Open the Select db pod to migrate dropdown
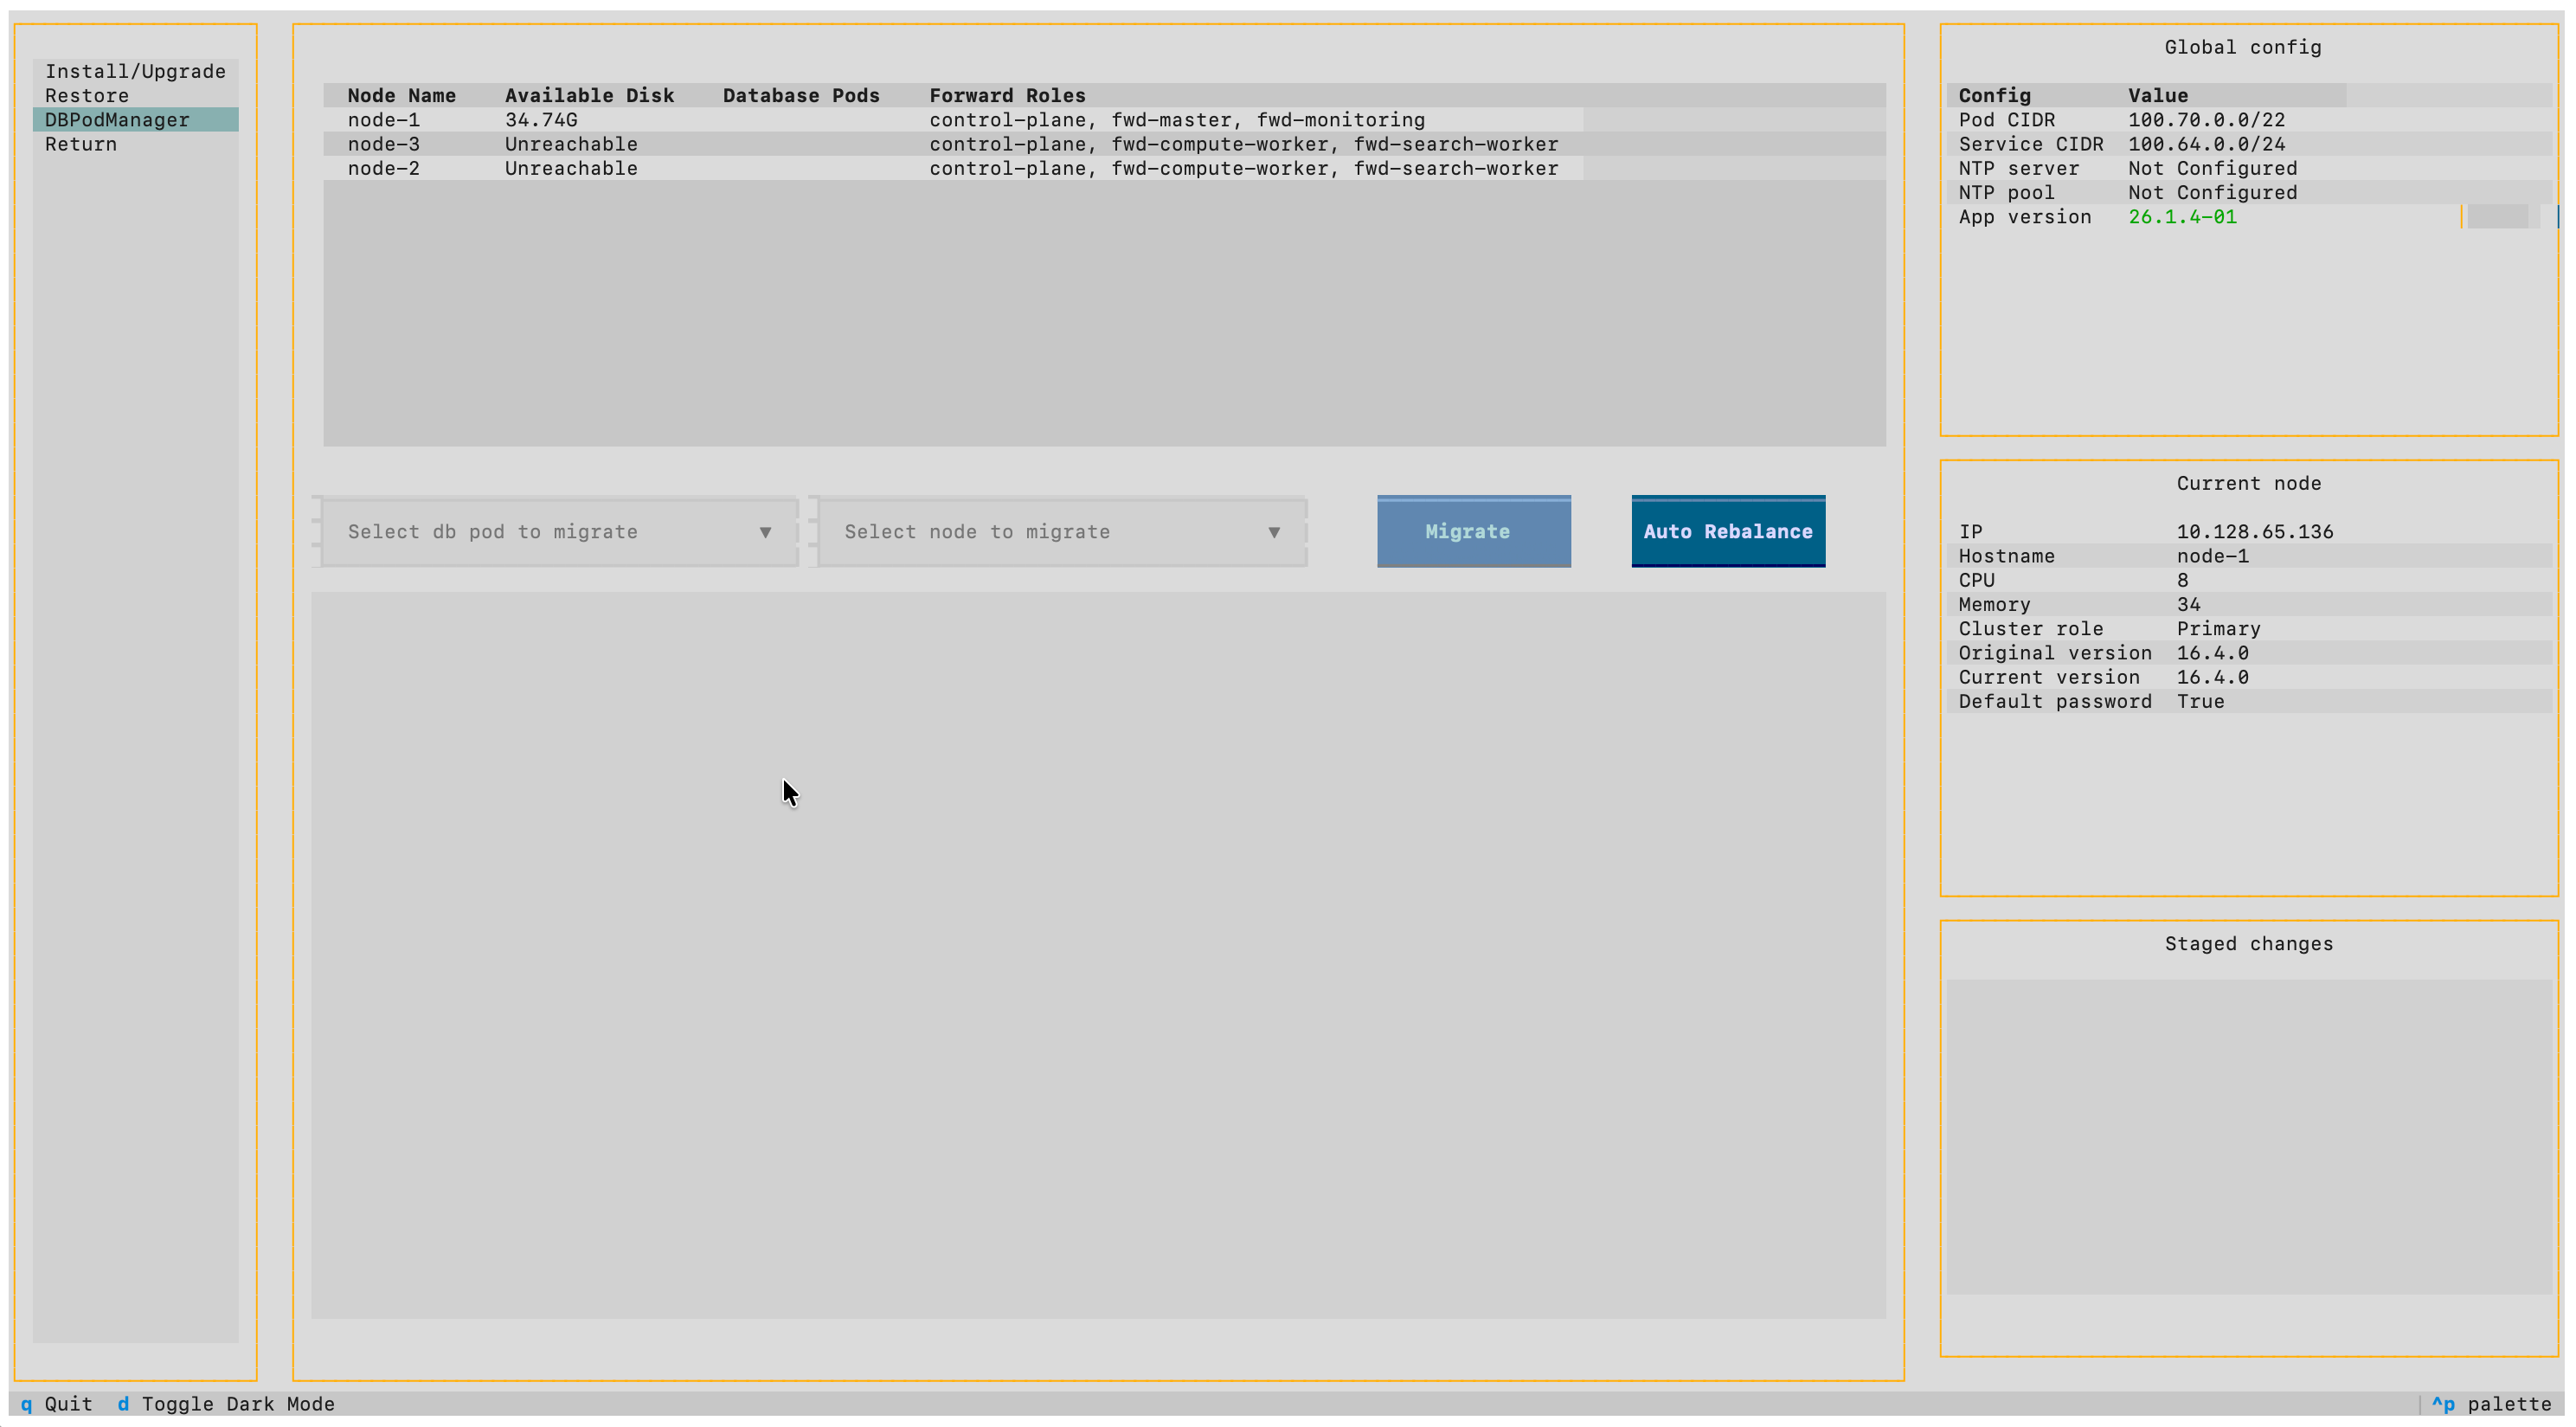This screenshot has height=1427, width=2576. pos(559,531)
